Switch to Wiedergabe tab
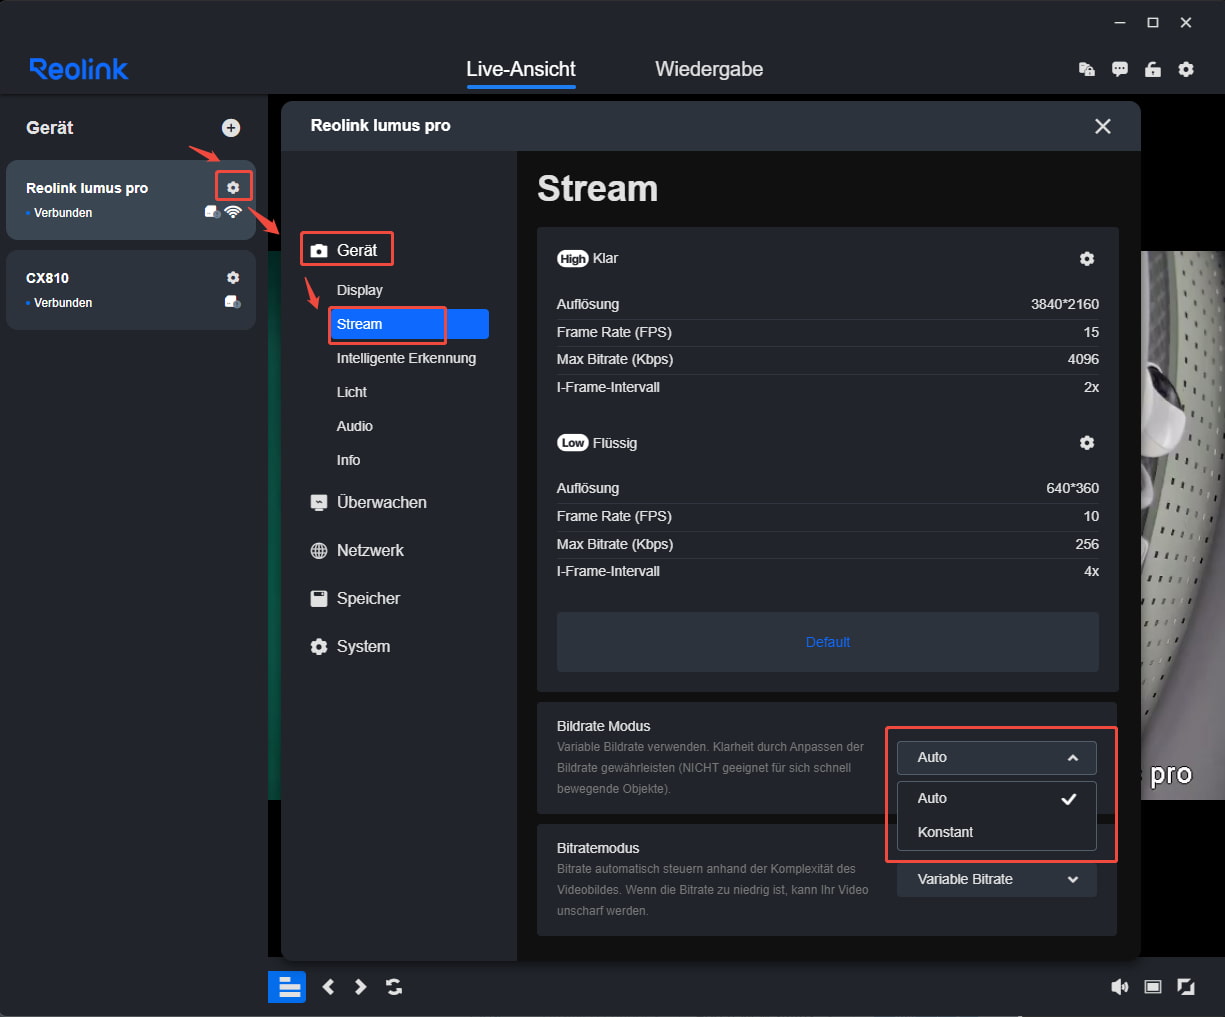This screenshot has width=1225, height=1017. coord(709,69)
